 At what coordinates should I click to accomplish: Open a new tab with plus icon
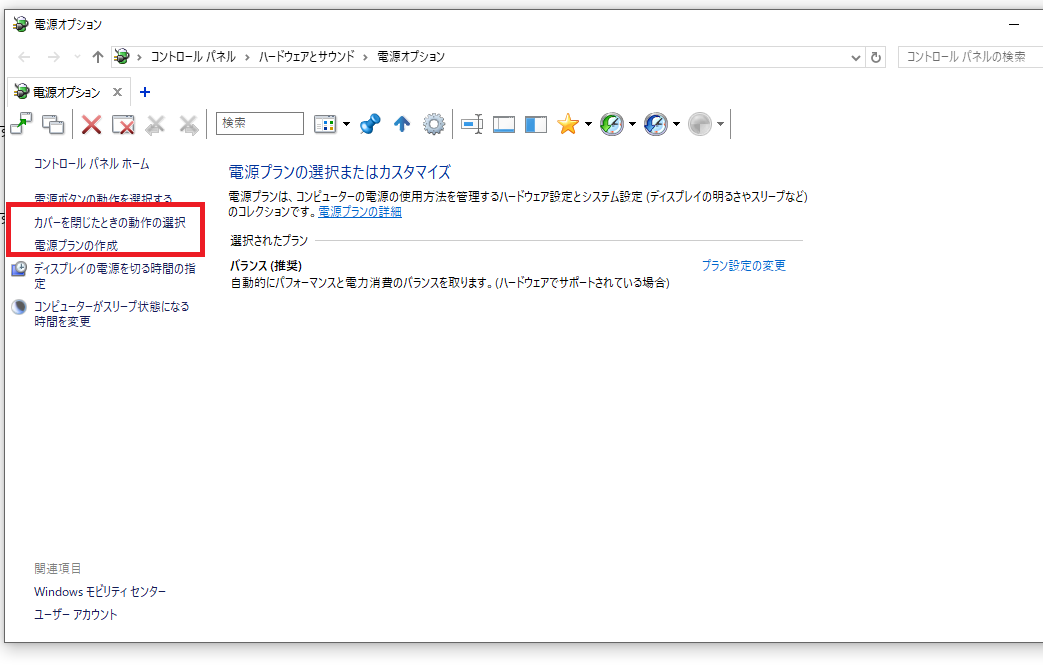tap(145, 92)
